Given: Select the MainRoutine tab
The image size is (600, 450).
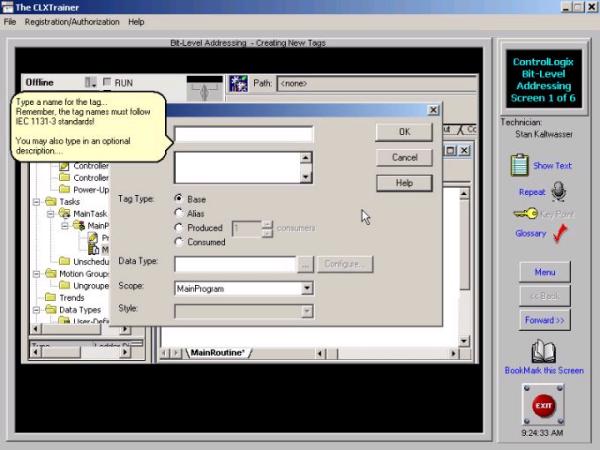Looking at the screenshot, I should coord(217,352).
